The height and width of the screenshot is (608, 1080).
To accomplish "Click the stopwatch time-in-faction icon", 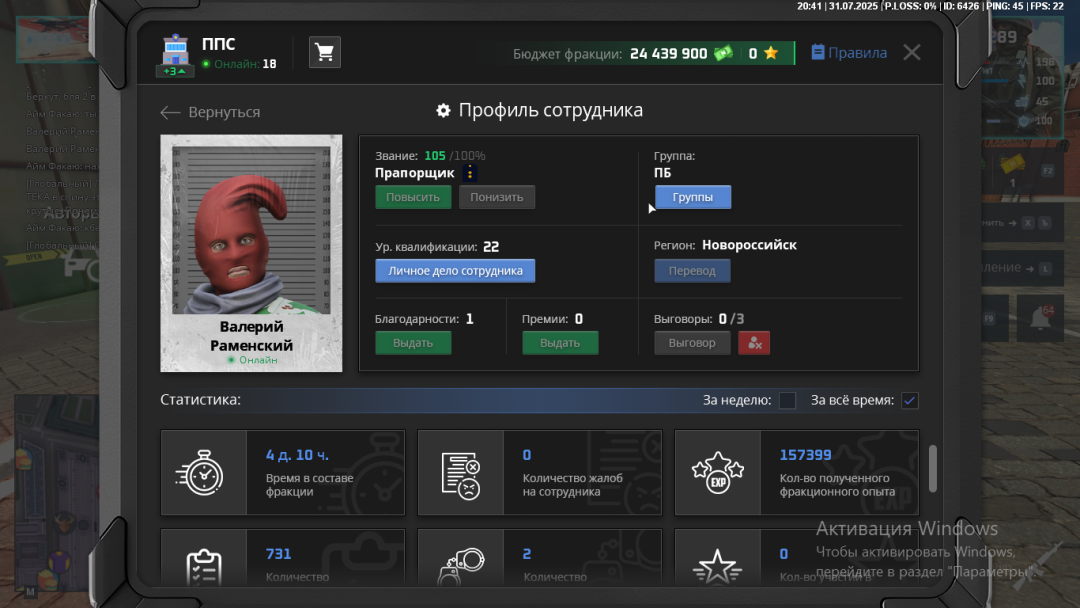I will (200, 472).
